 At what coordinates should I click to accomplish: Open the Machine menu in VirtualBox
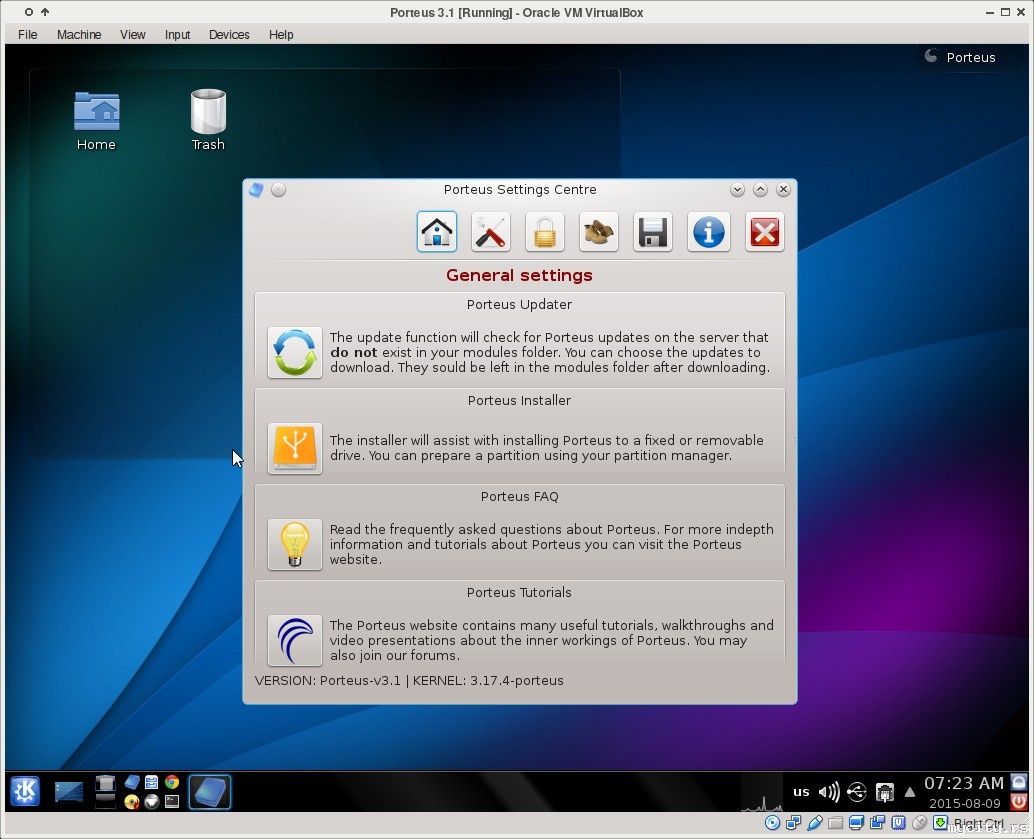79,34
